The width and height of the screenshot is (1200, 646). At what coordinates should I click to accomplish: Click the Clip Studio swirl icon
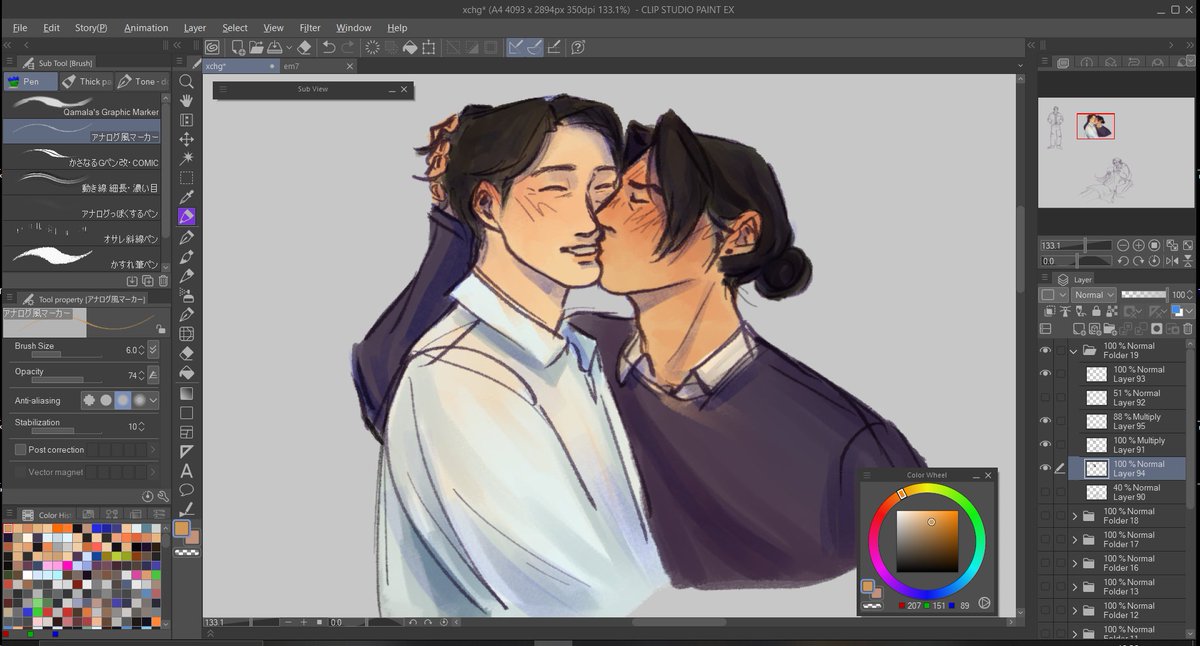point(212,47)
